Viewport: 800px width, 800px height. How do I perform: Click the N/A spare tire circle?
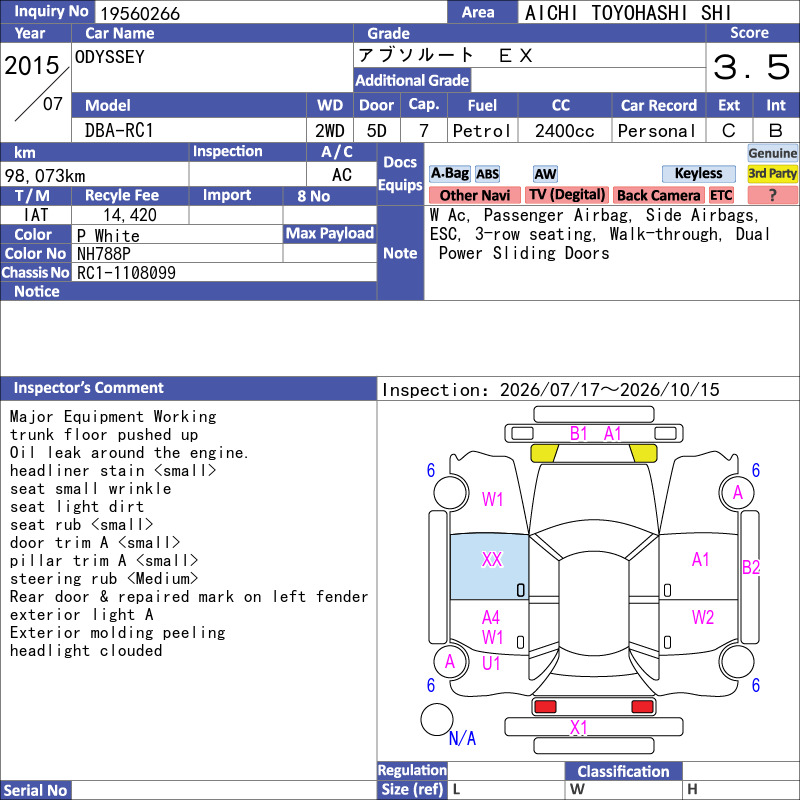click(x=437, y=719)
